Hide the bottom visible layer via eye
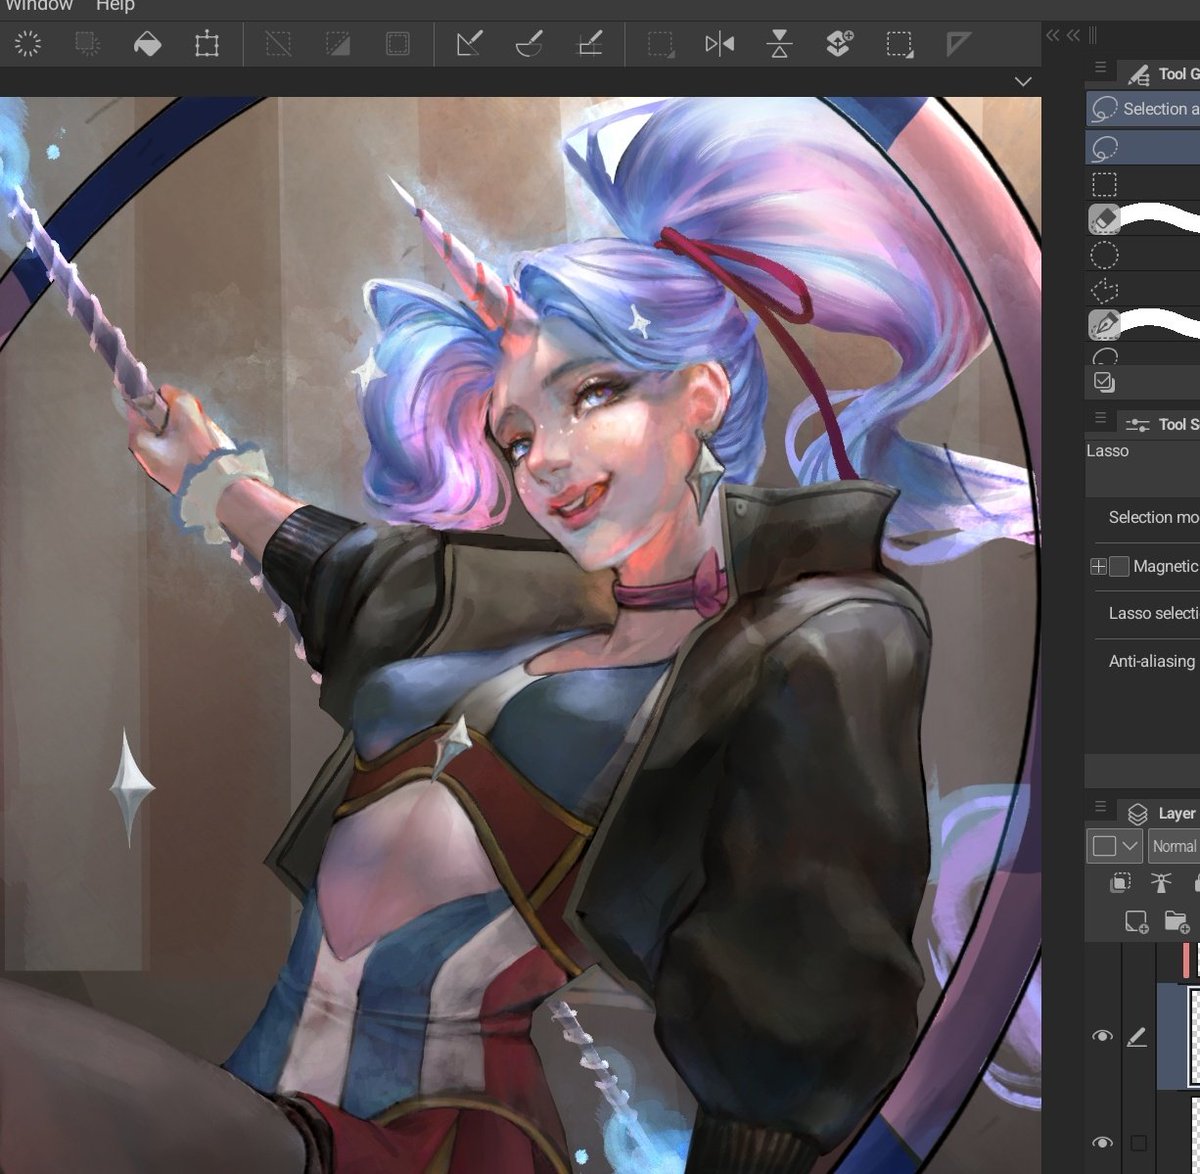 click(x=1102, y=1143)
